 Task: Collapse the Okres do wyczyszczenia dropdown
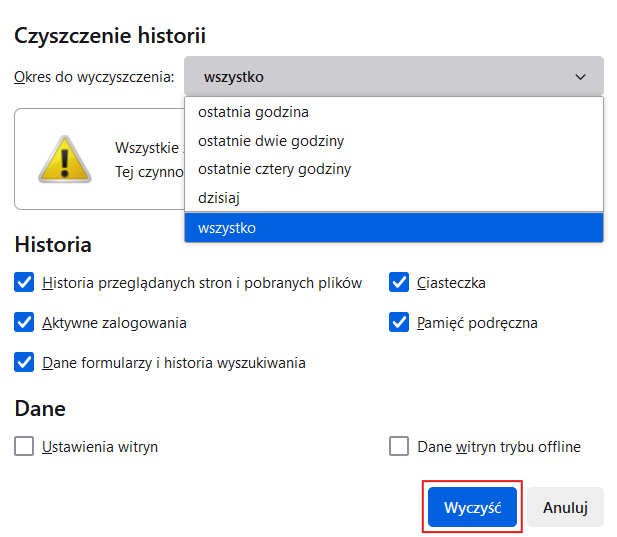[394, 76]
